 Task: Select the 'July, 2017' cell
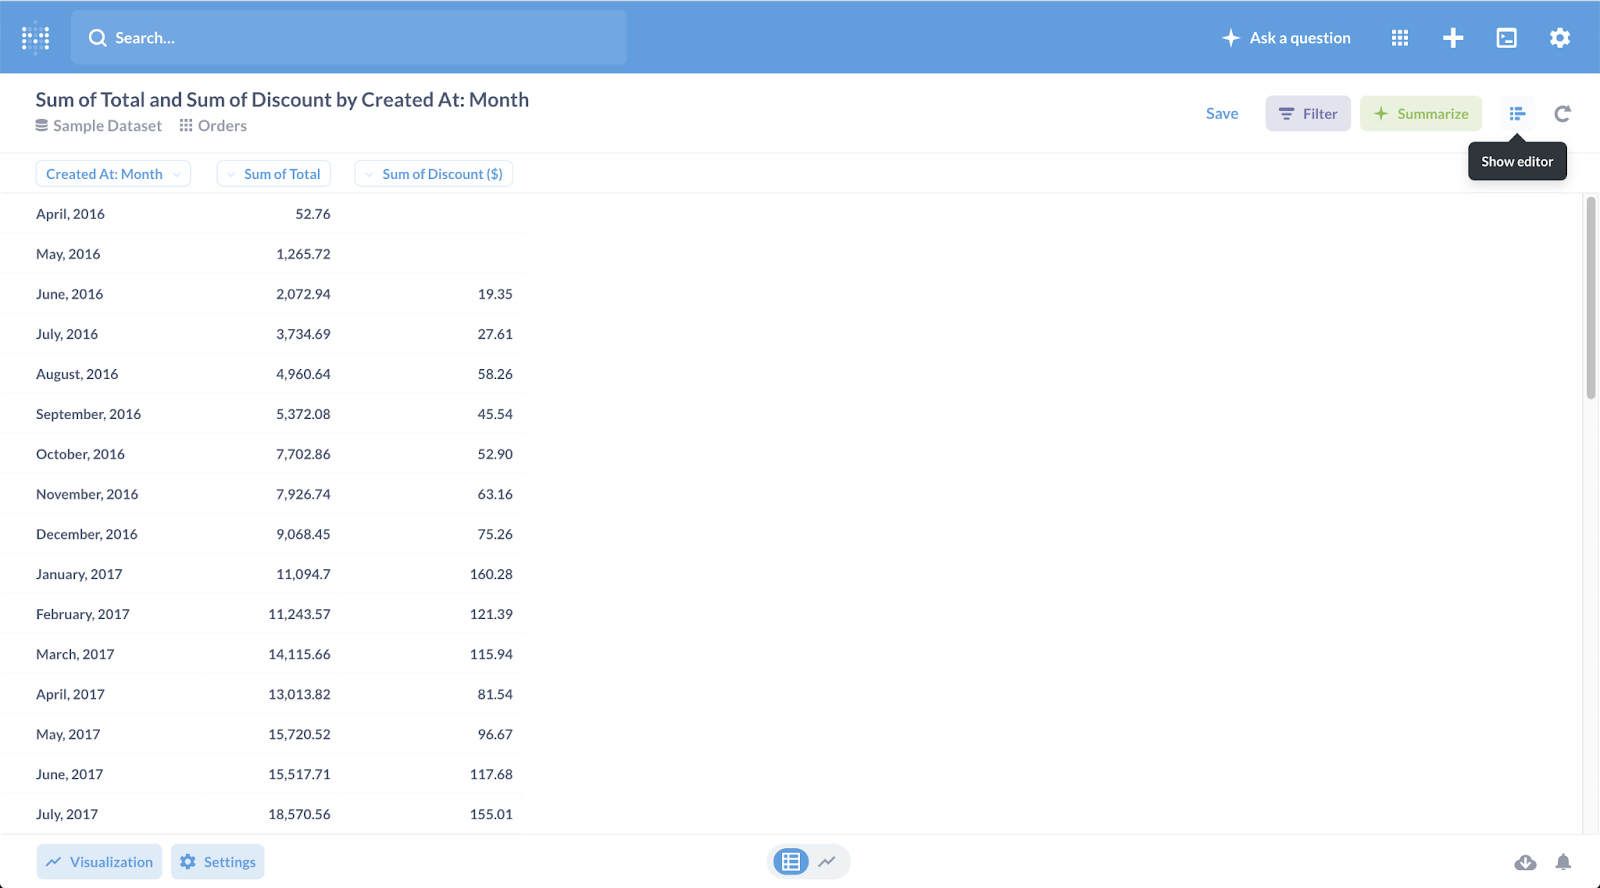pos(67,814)
